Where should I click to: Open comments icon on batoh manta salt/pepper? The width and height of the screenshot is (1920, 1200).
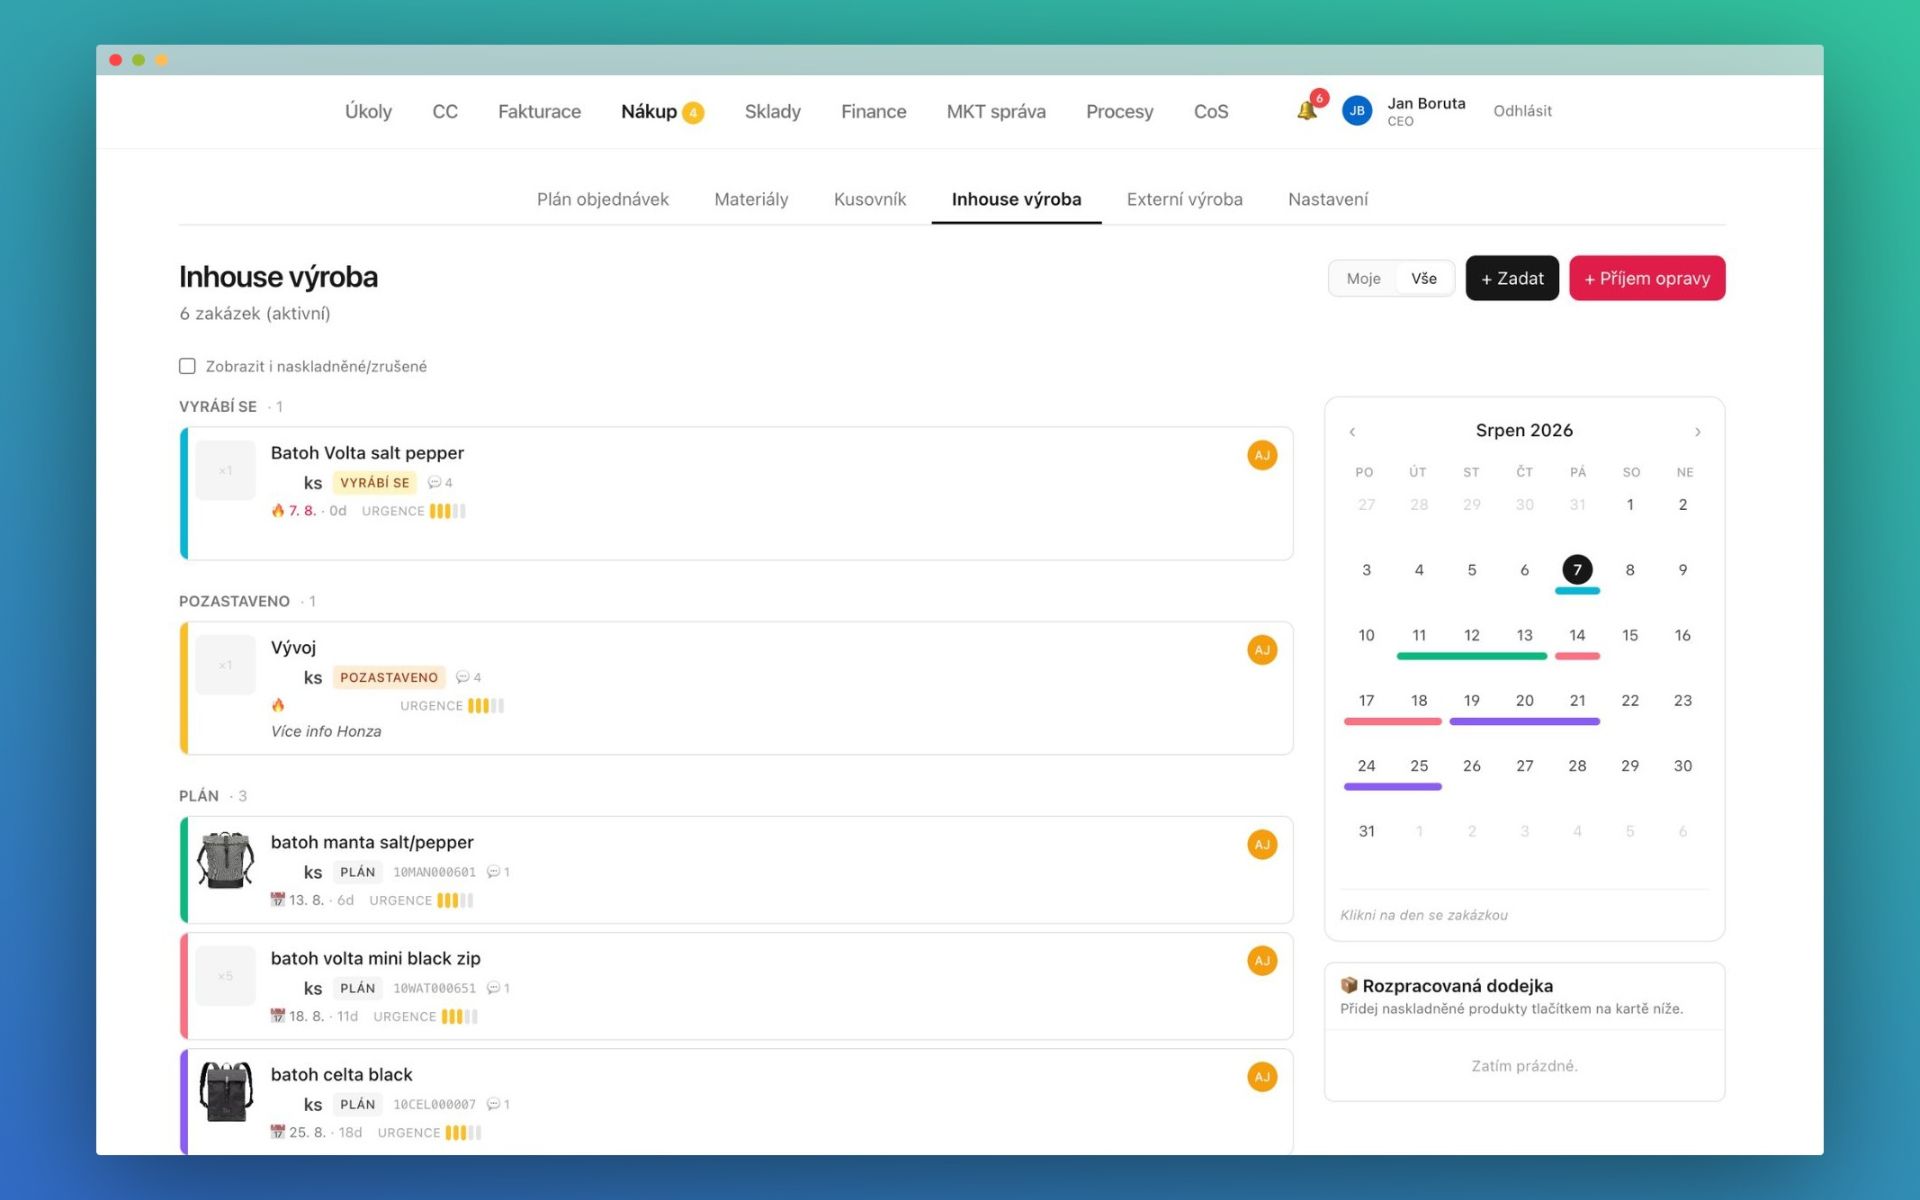point(493,873)
